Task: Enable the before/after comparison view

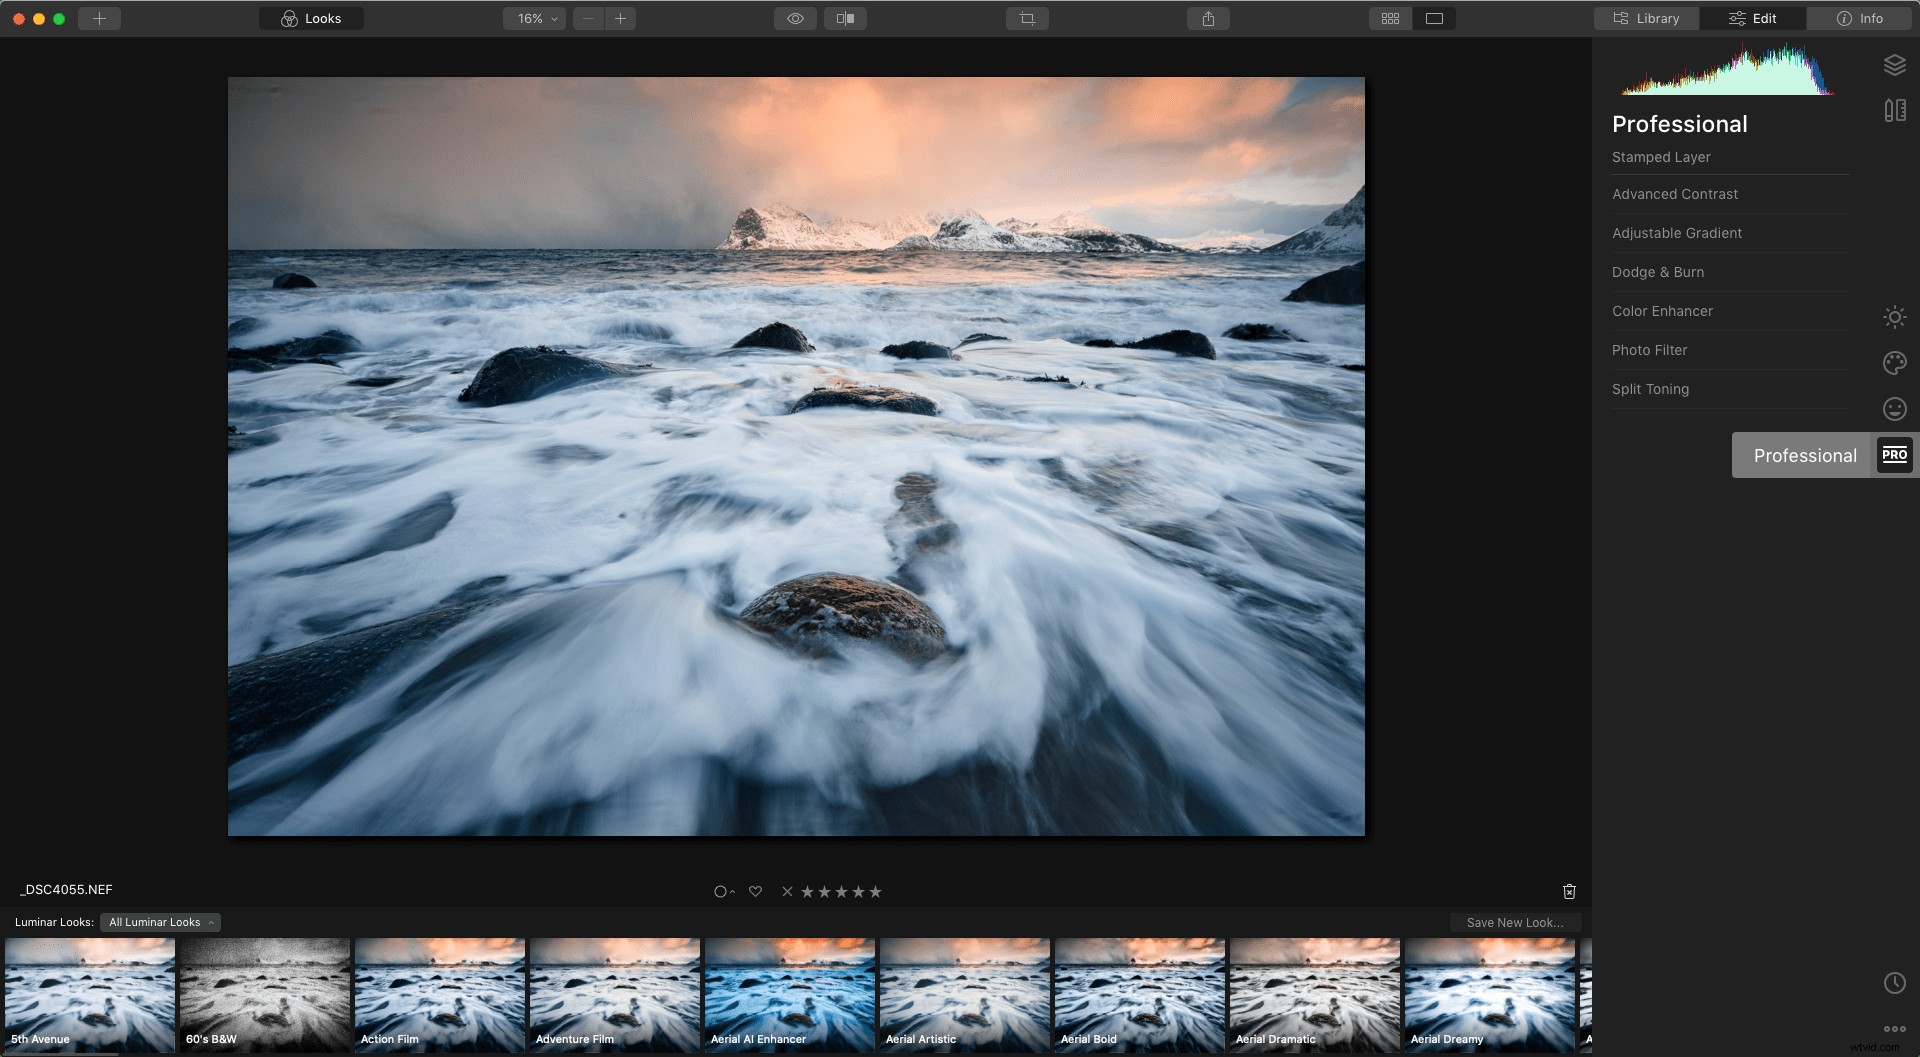Action: click(845, 18)
